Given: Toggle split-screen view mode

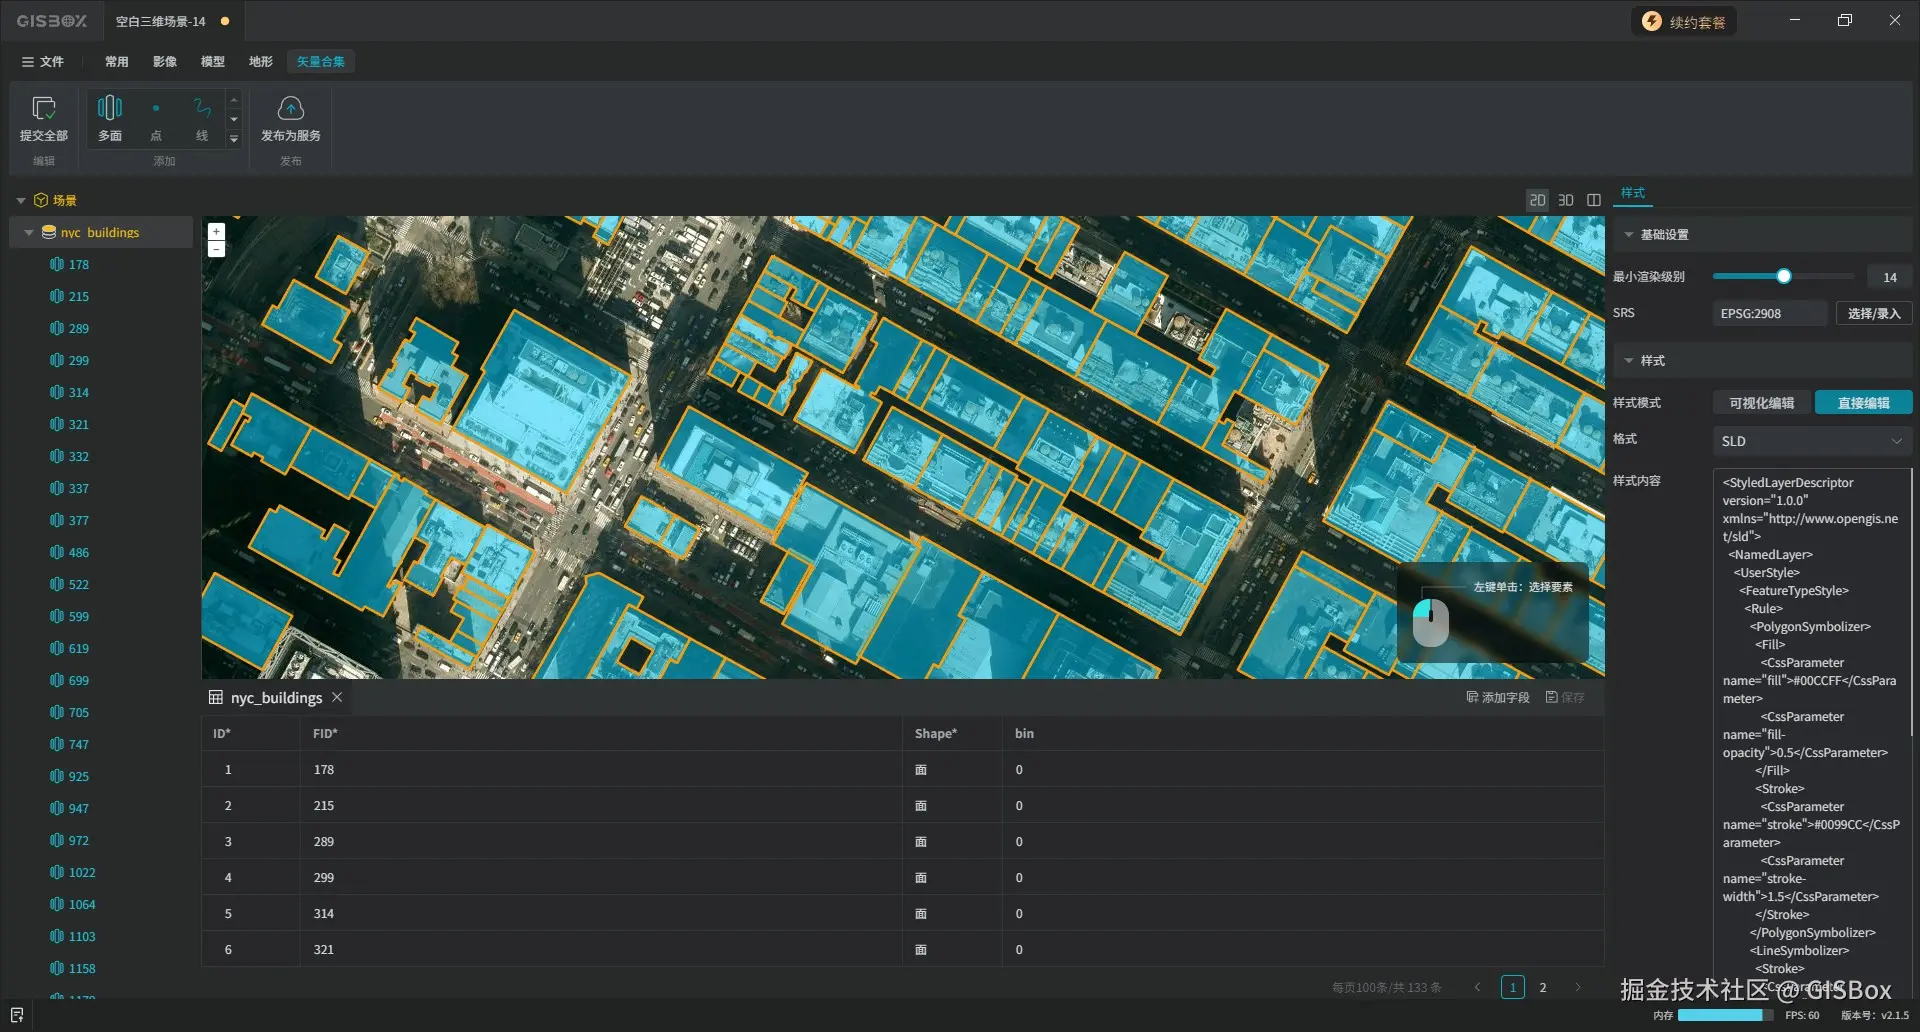Looking at the screenshot, I should [x=1594, y=200].
